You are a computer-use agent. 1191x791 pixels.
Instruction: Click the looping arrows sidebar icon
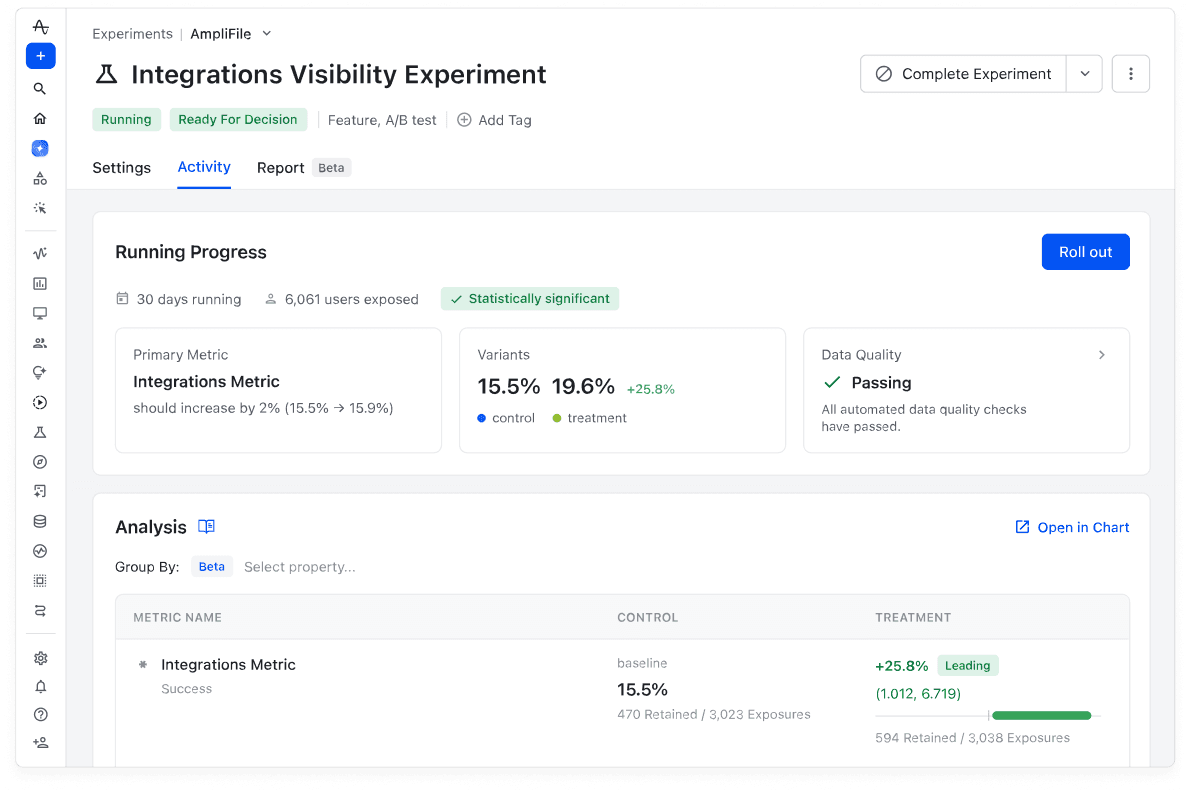(40, 611)
